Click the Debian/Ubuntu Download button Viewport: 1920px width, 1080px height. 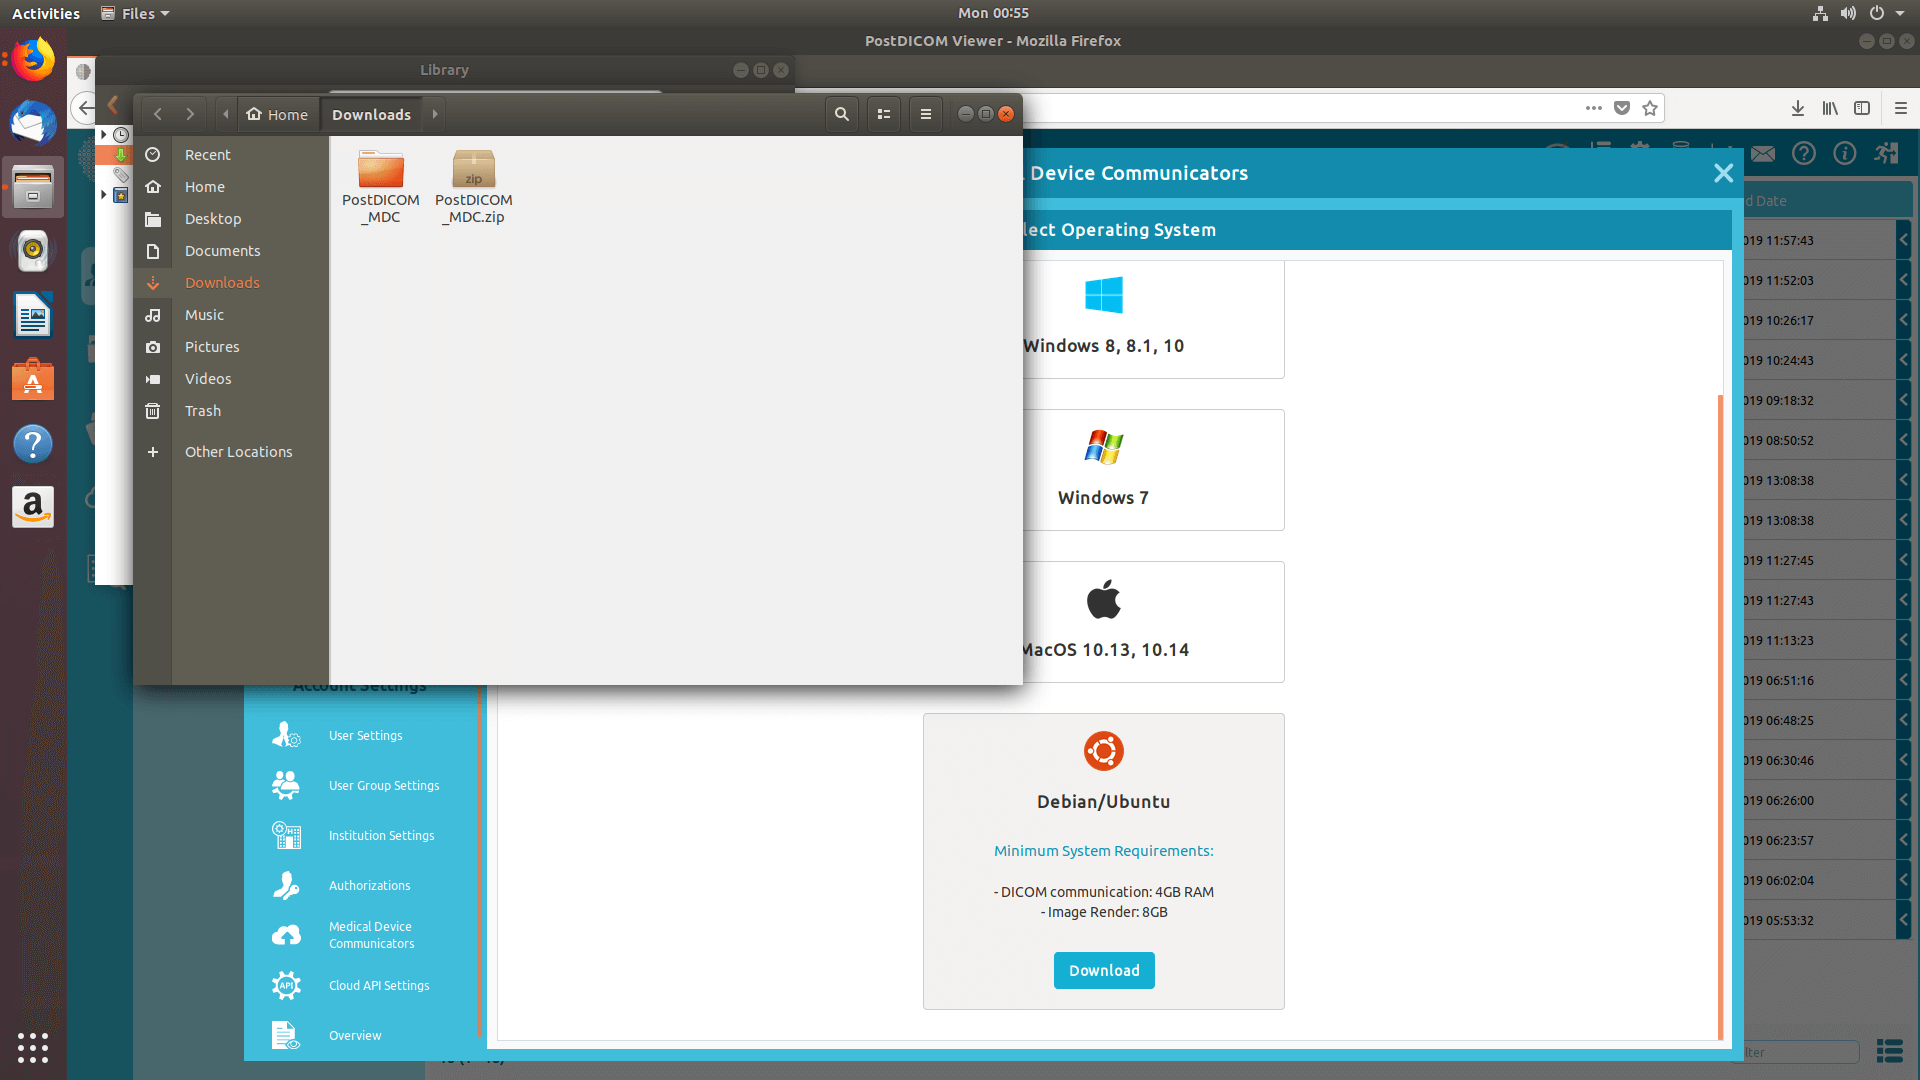(x=1104, y=970)
